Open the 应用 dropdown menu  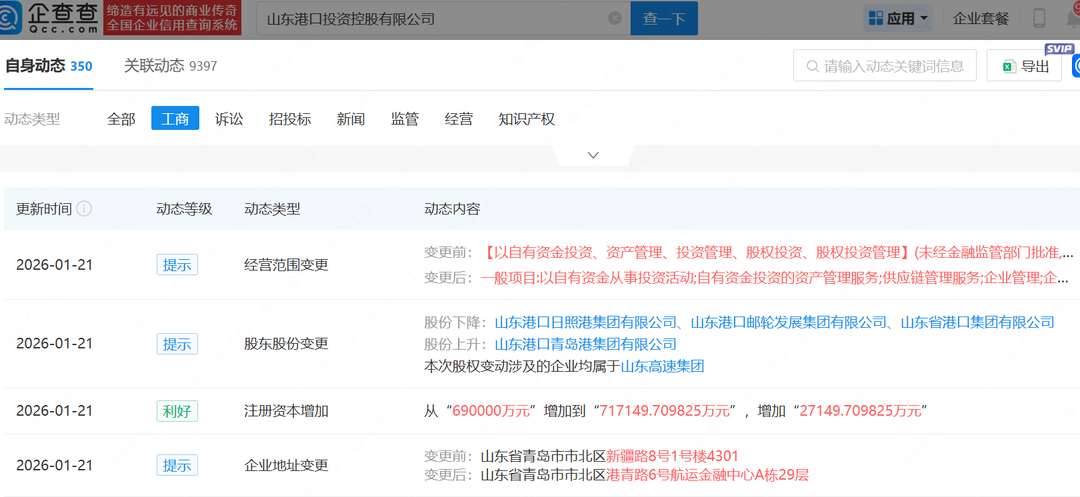pyautogui.click(x=897, y=18)
